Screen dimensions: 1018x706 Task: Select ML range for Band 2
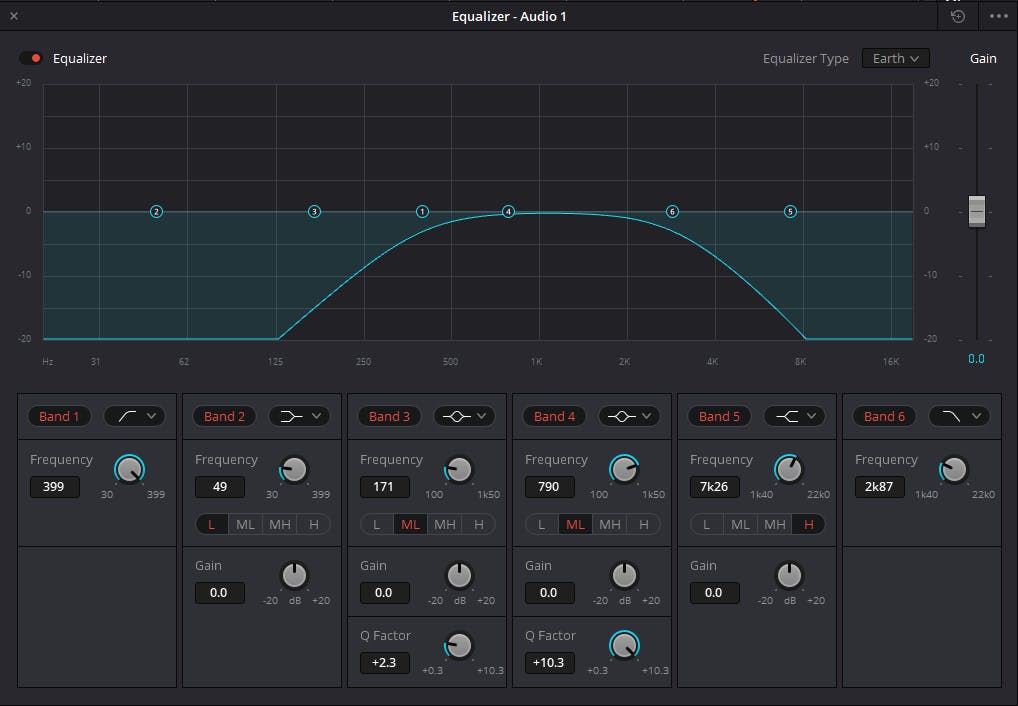(245, 525)
